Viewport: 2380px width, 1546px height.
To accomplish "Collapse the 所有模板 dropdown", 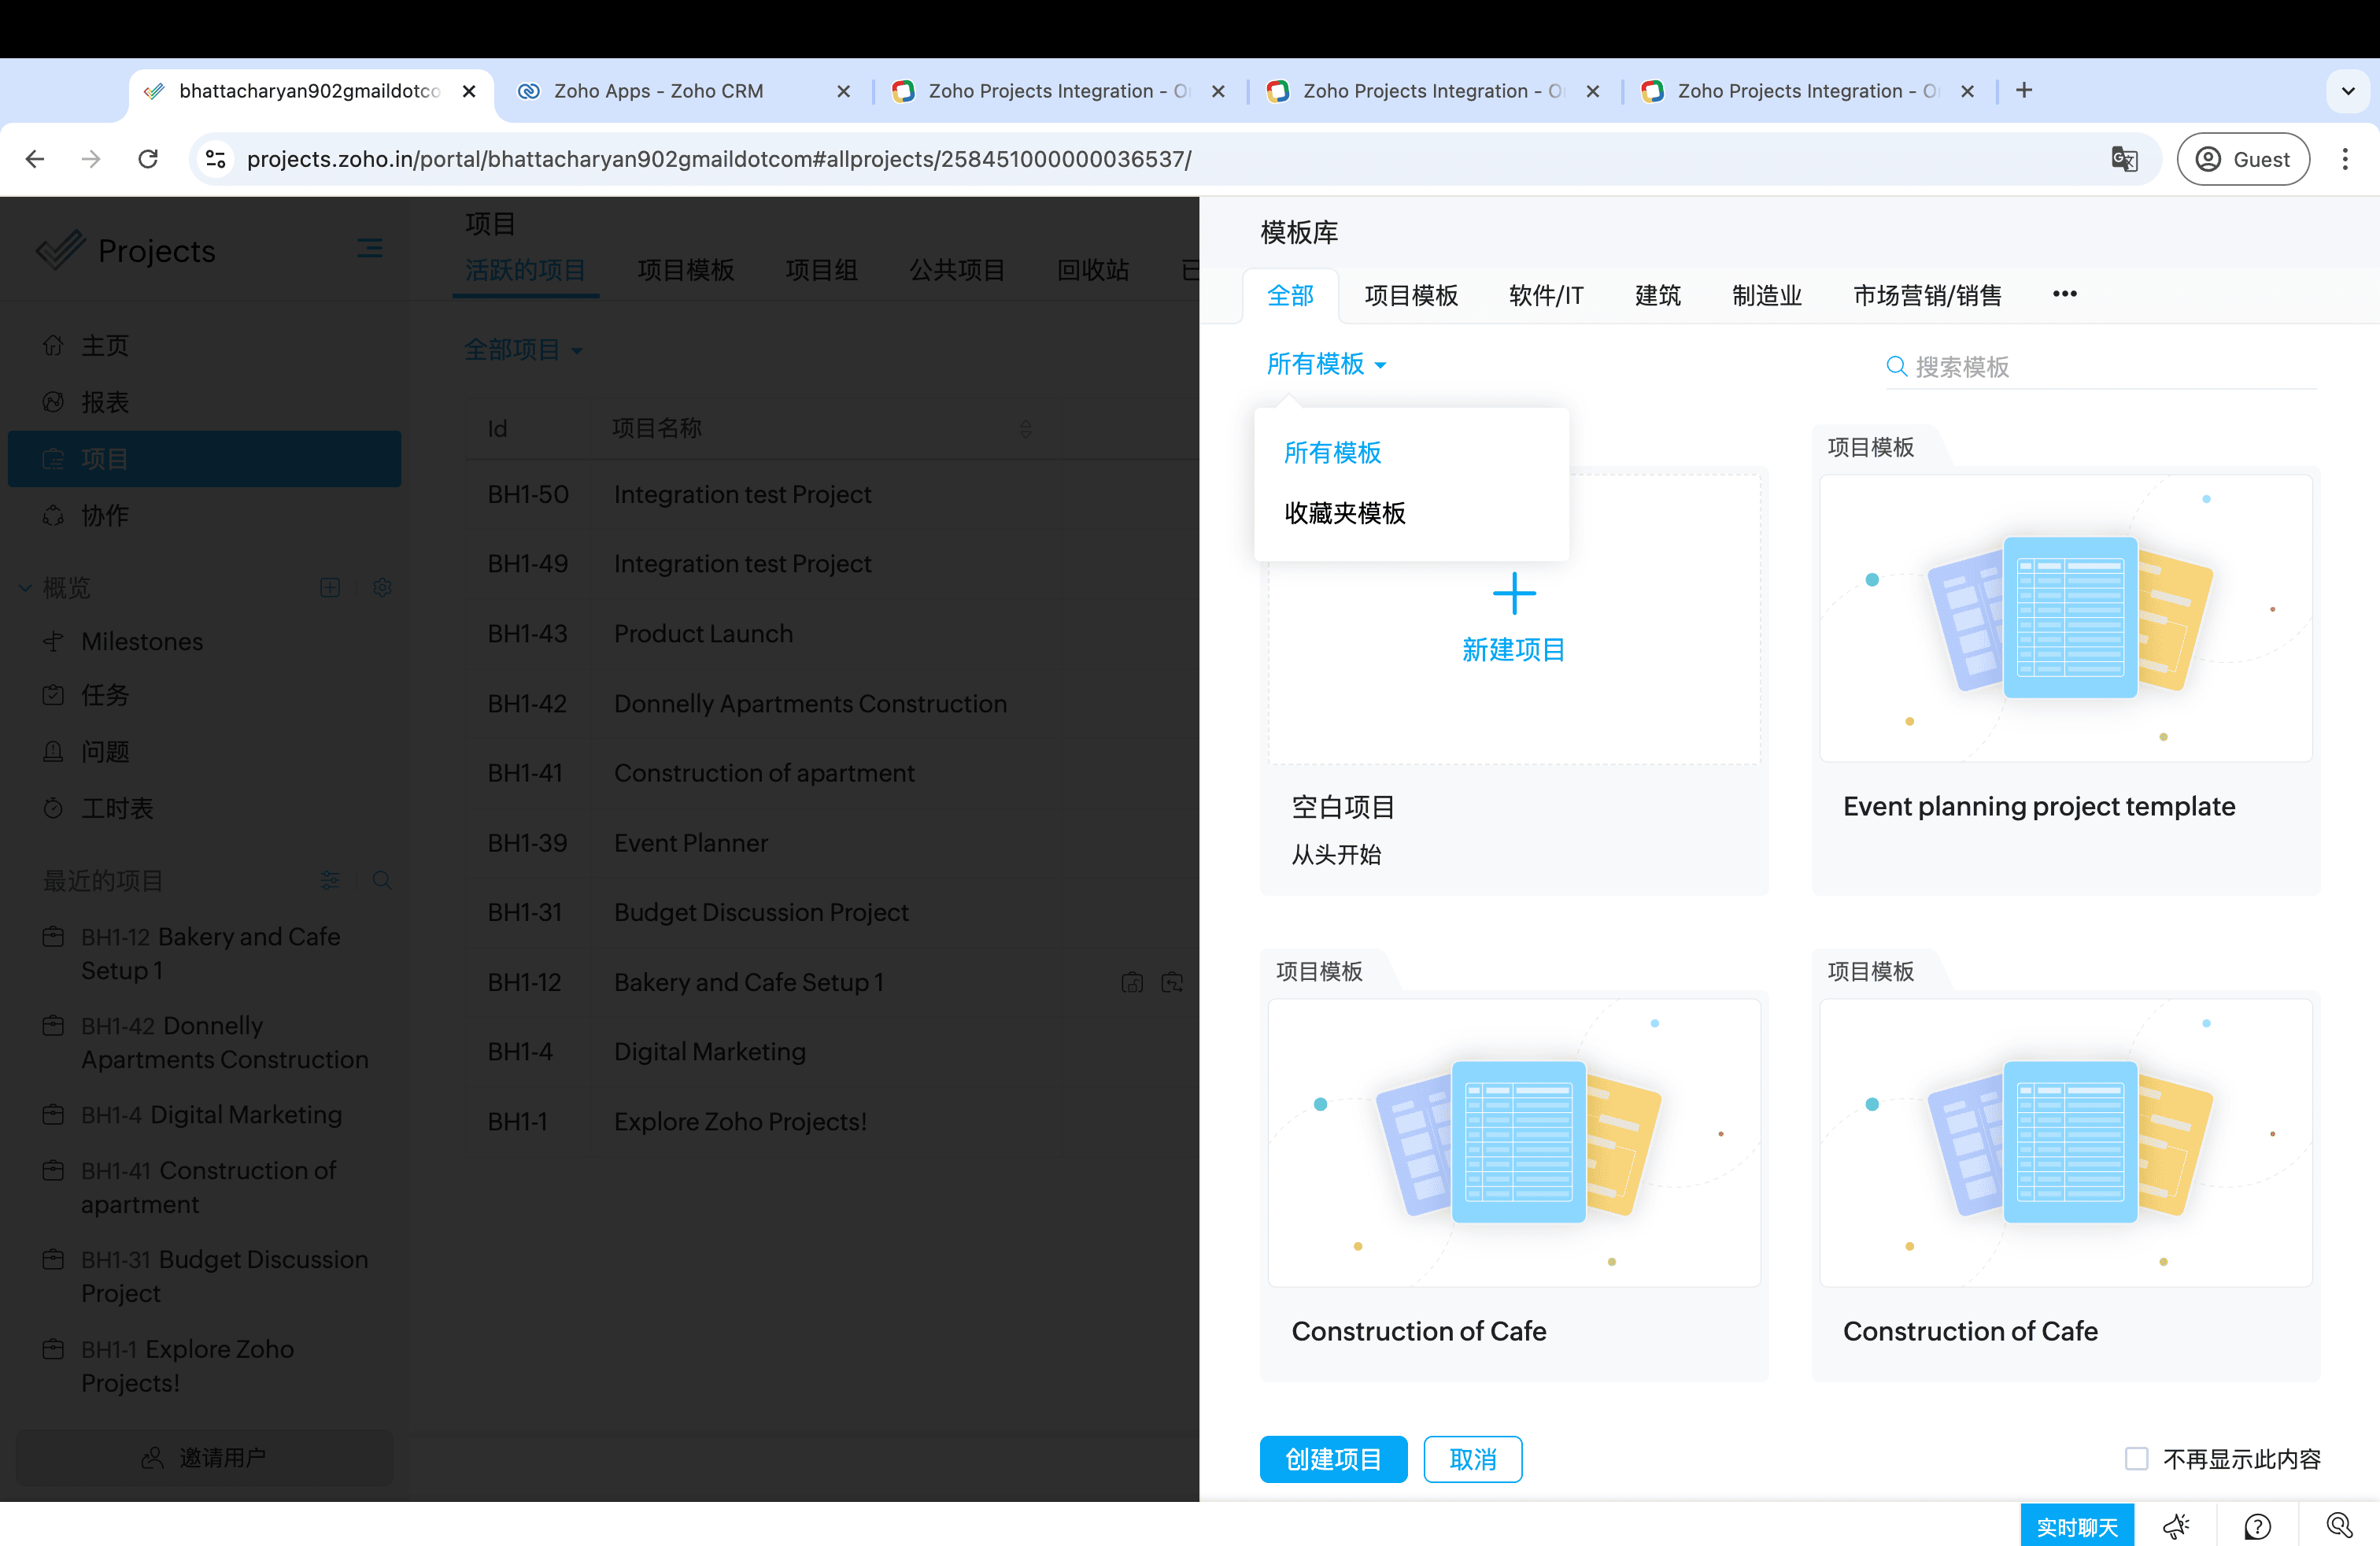I will pos(1326,364).
